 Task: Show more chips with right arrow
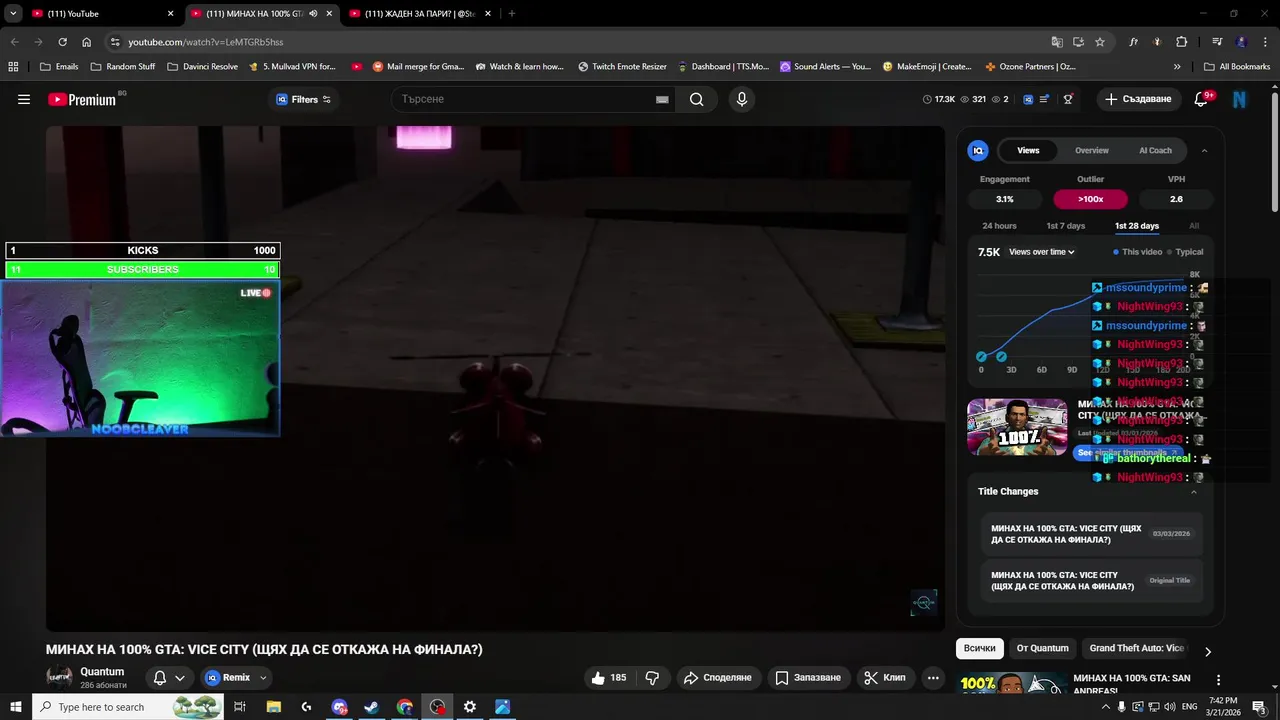tap(1207, 651)
